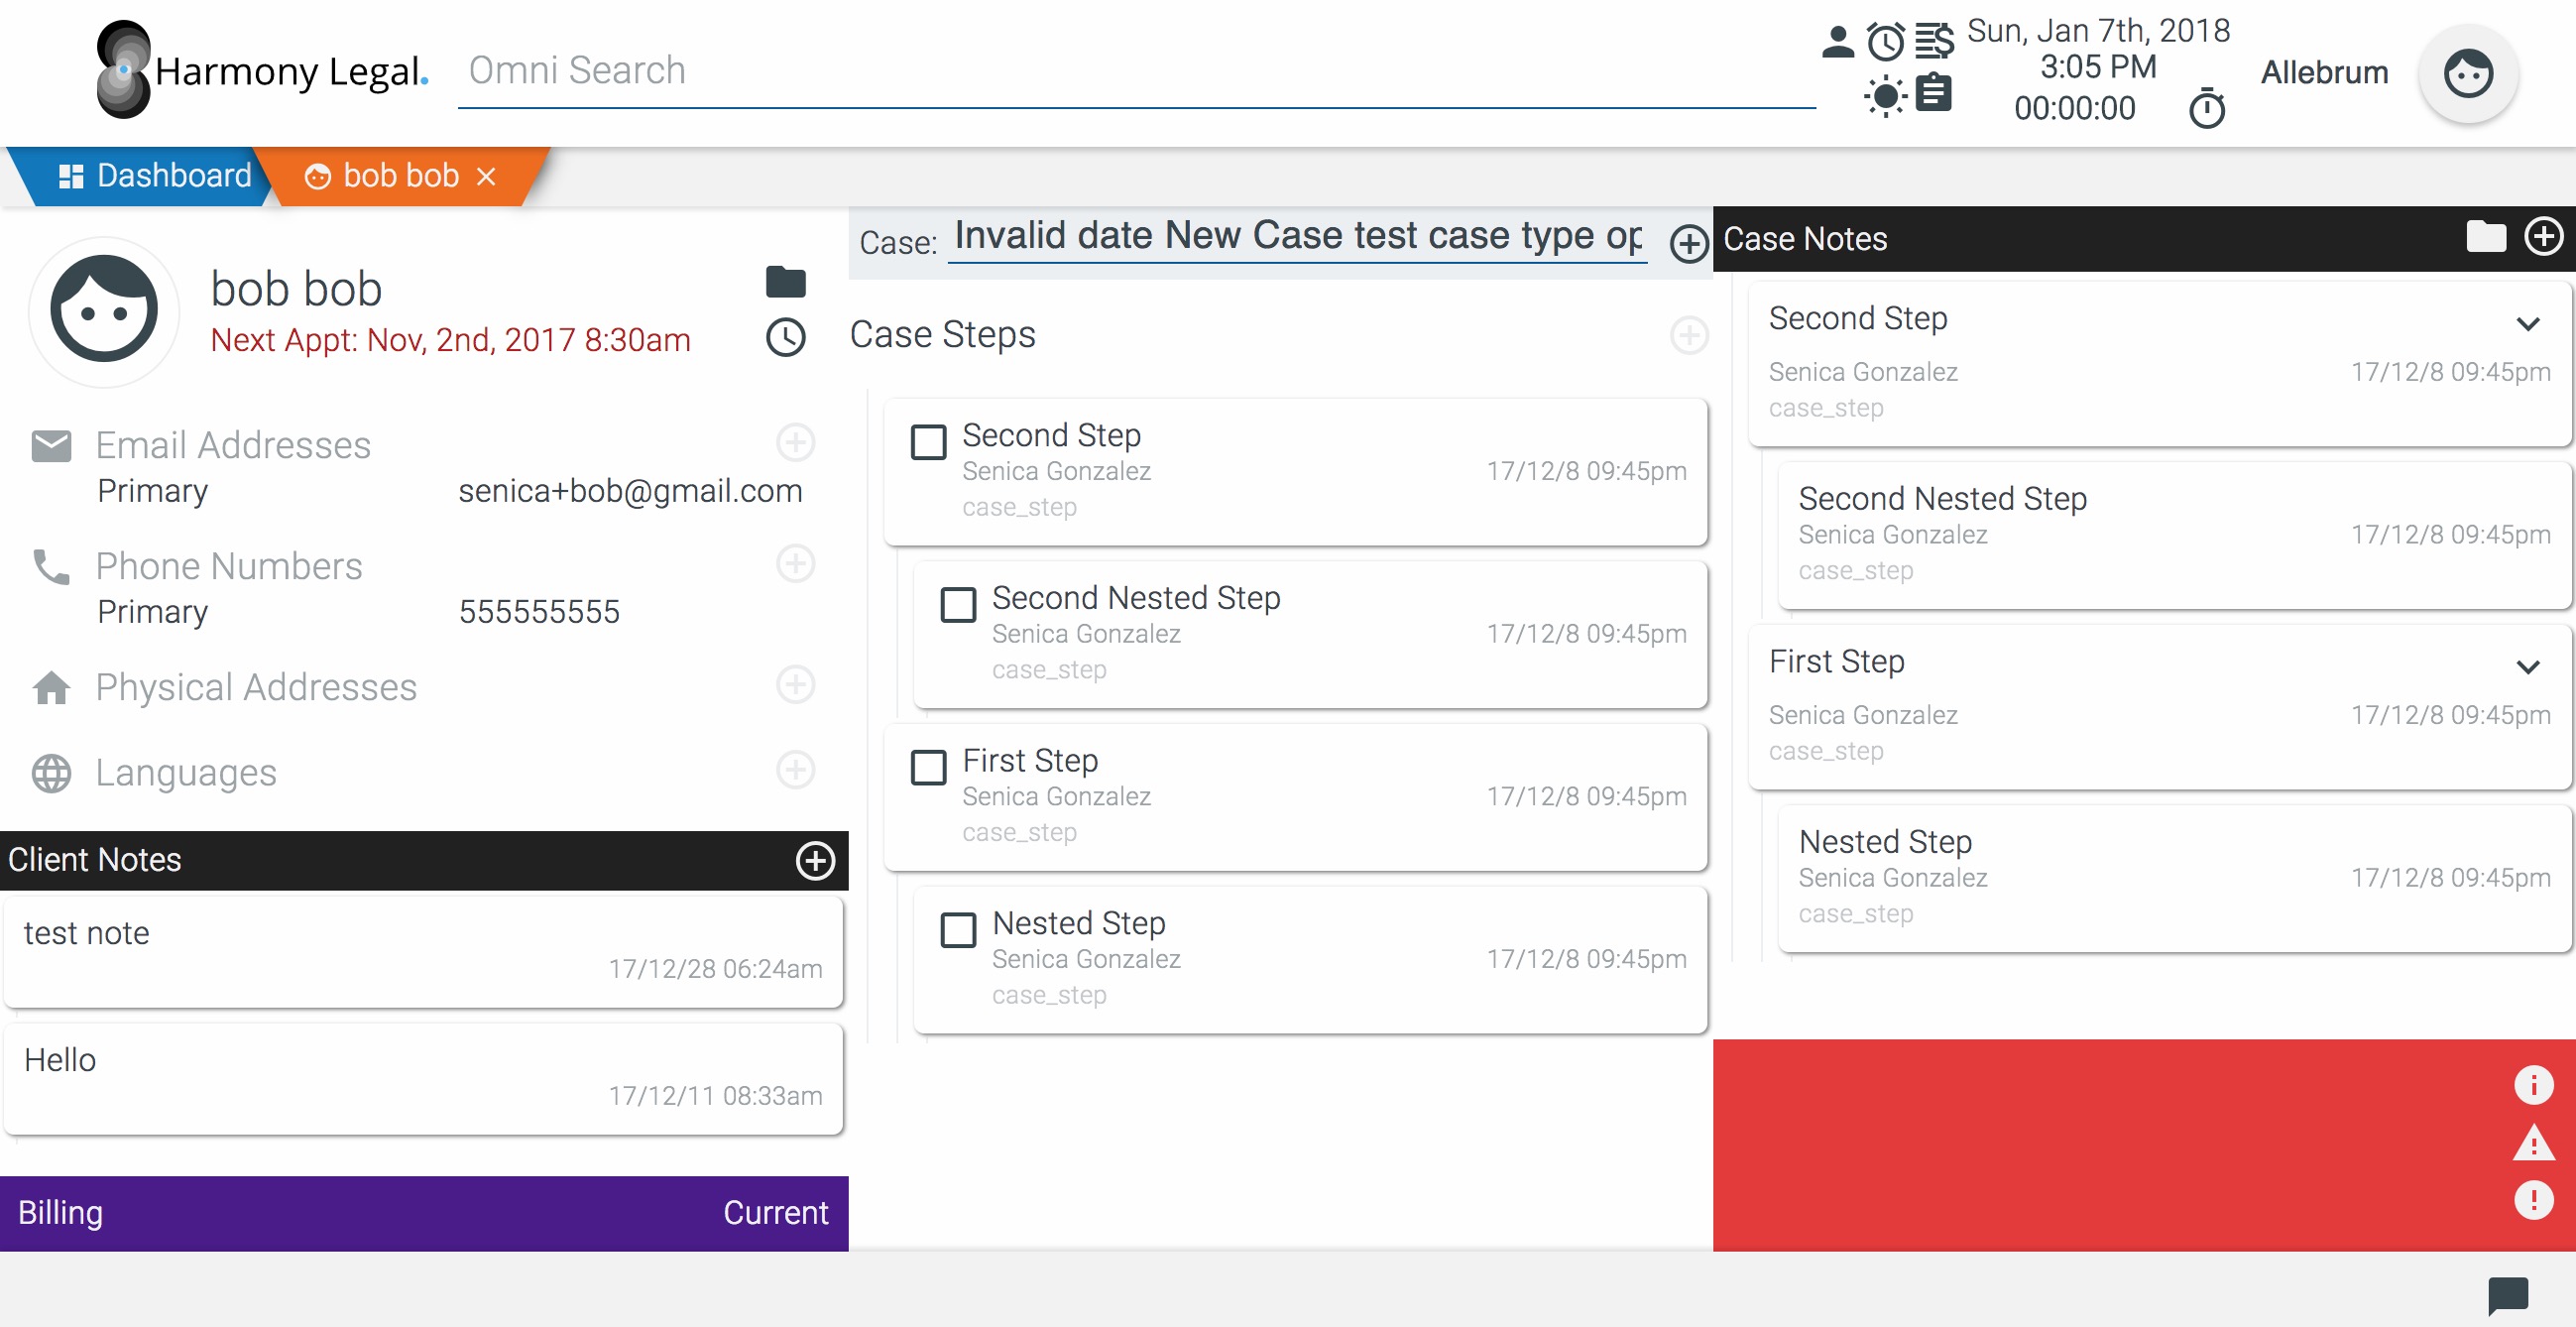This screenshot has width=2576, height=1327.
Task: Open the clipboard icon in header
Action: point(1934,94)
